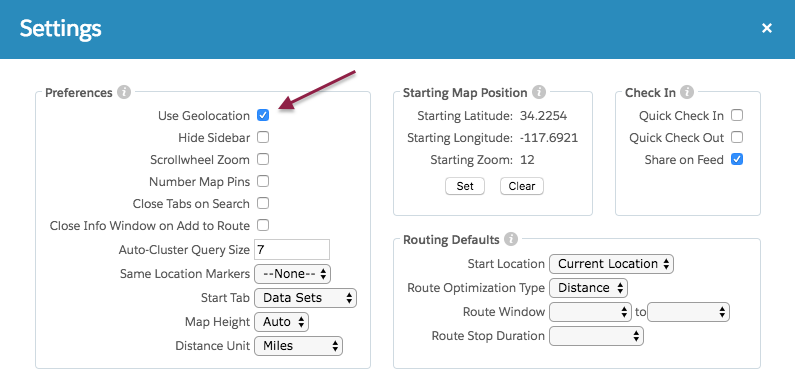This screenshot has width=795, height=371.
Task: Click the Clear map position button
Action: [x=522, y=186]
